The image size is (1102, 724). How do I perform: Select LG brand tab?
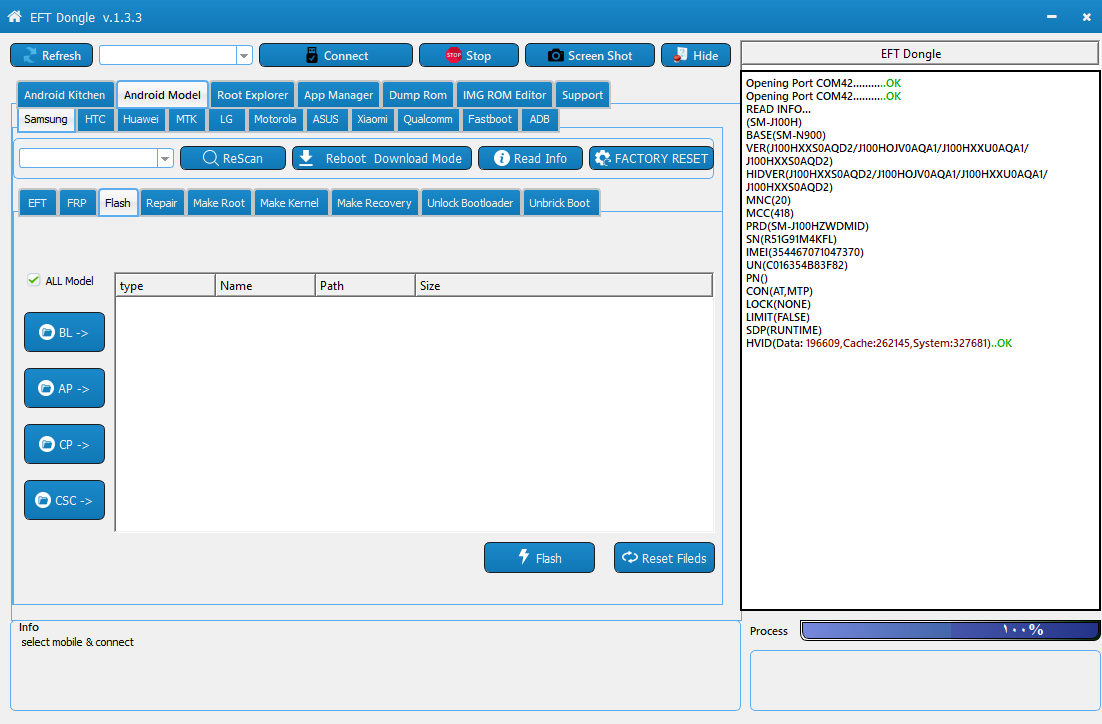pos(226,119)
